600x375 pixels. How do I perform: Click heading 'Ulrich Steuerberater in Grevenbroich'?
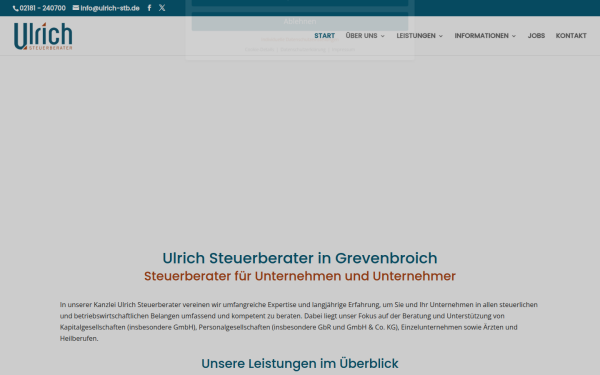(300, 258)
